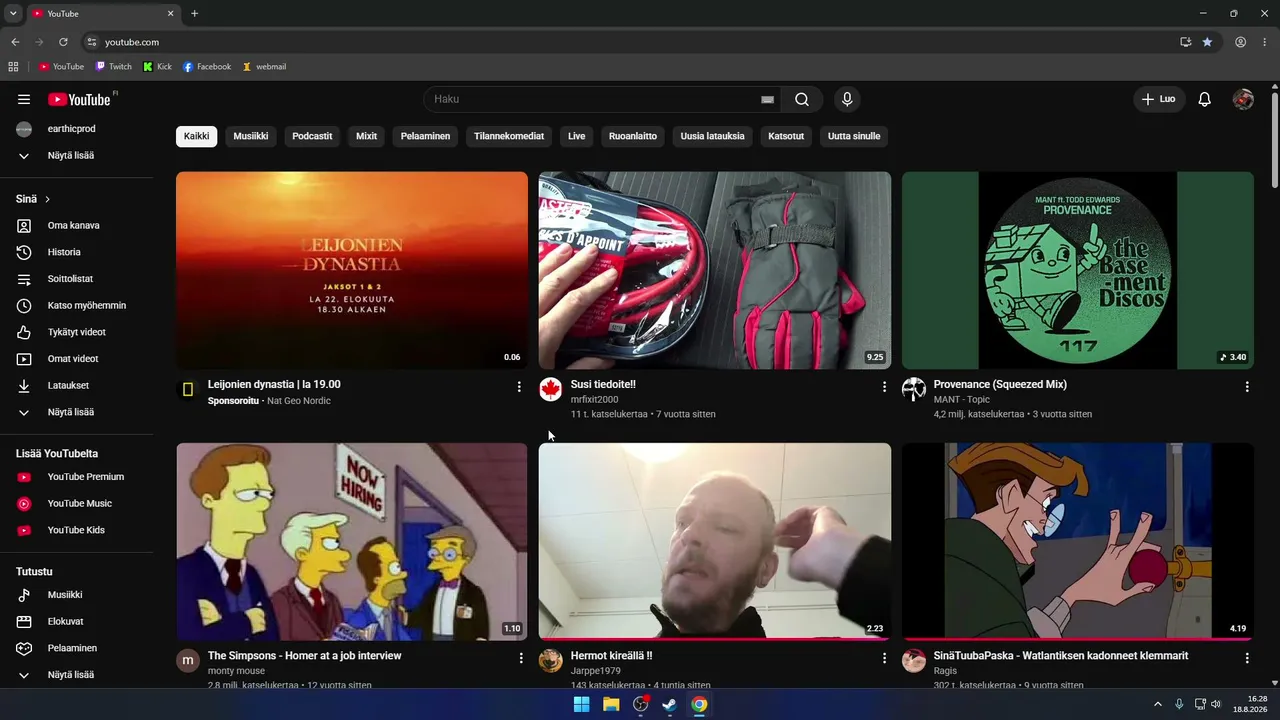
Task: Open Chrome tab search dropdown
Action: [13, 13]
